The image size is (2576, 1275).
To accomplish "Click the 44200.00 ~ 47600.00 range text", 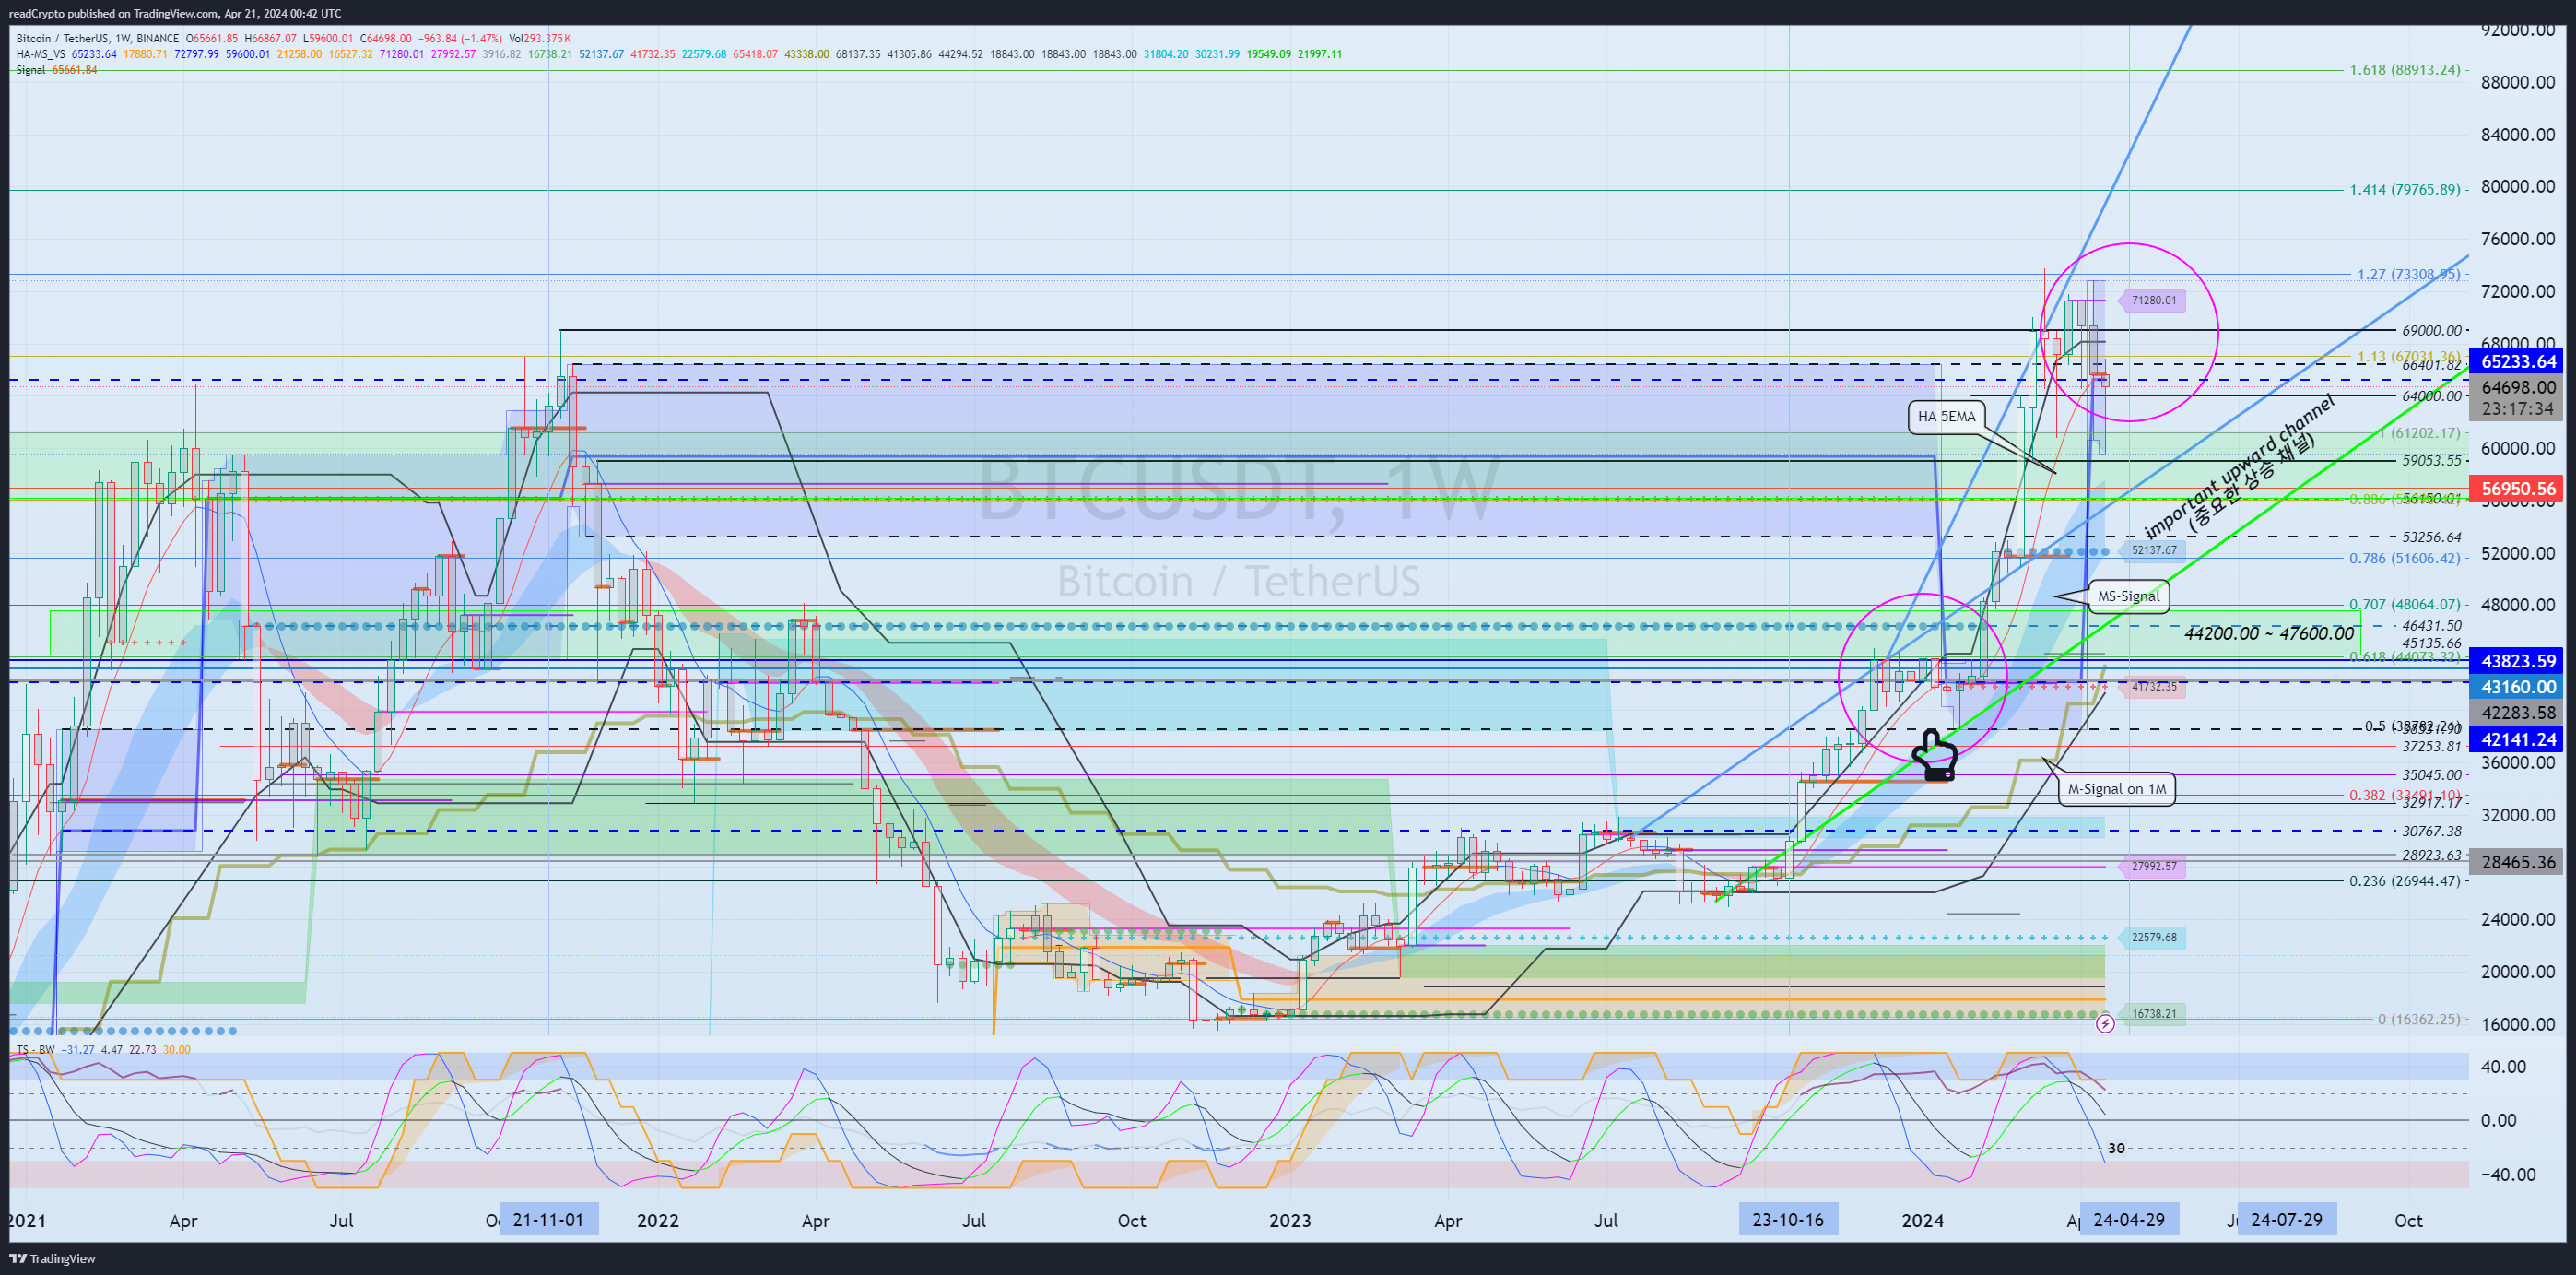I will 2269,634.
